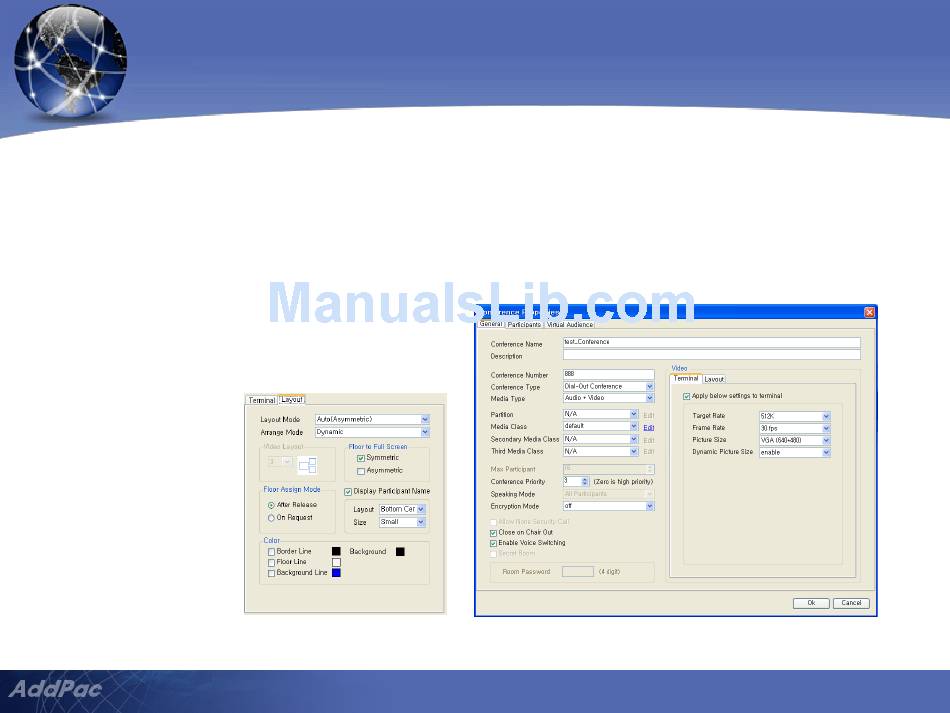Enable the Floor Line checkbox

tap(271, 562)
